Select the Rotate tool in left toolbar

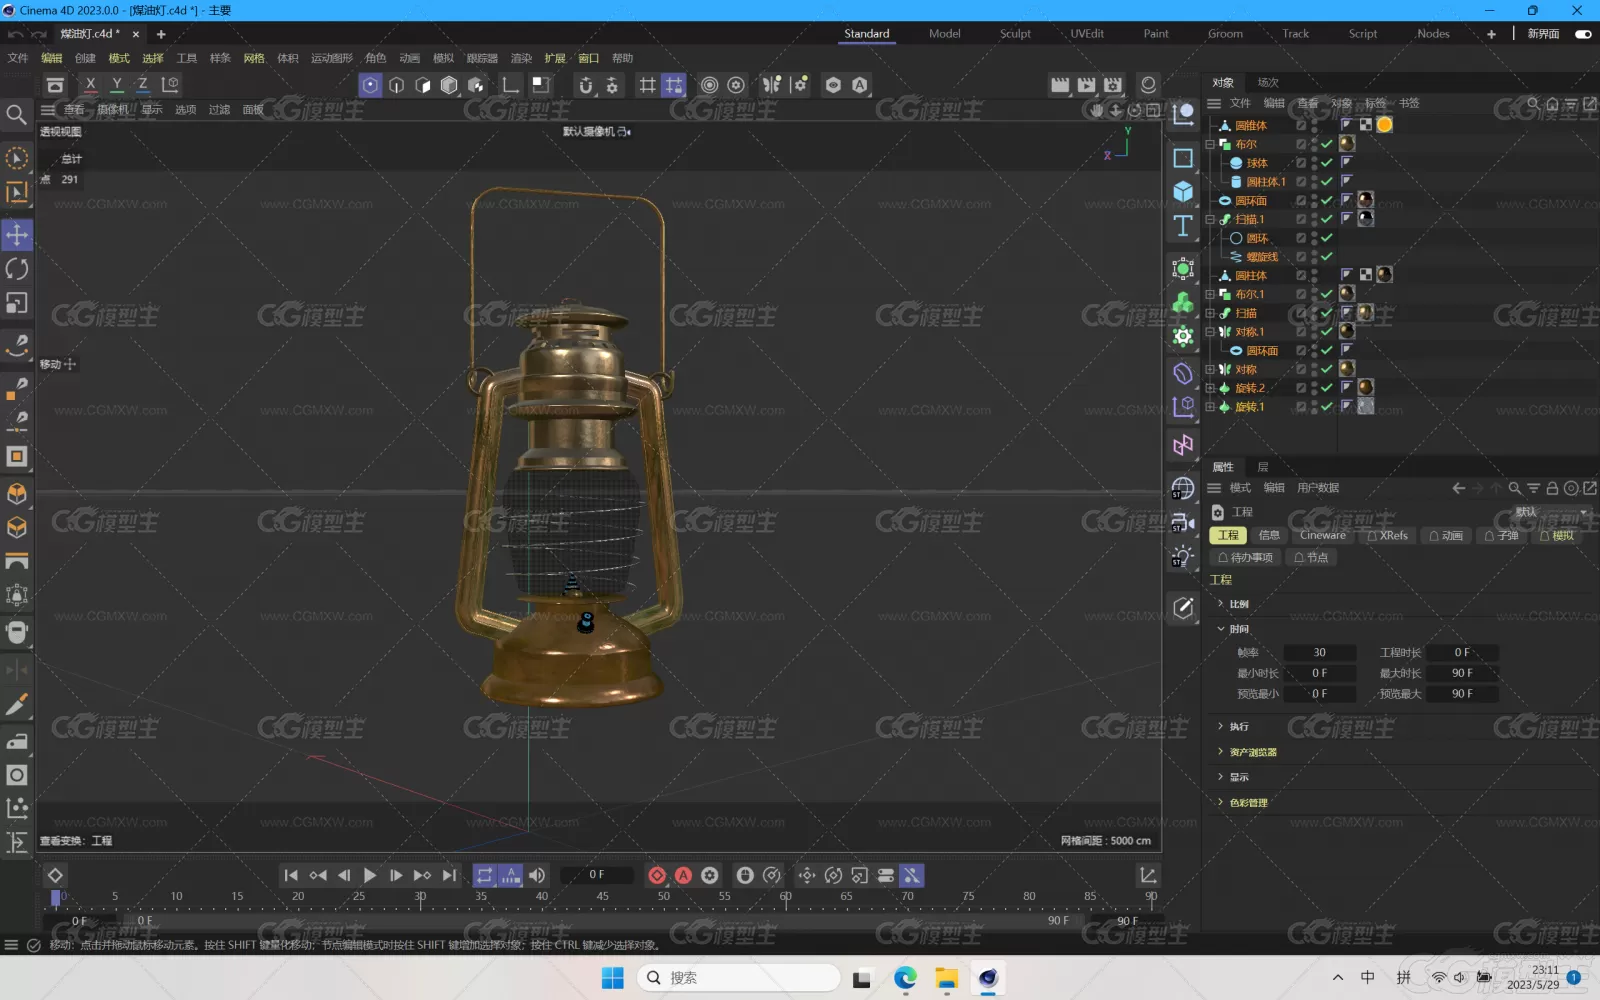[17, 269]
